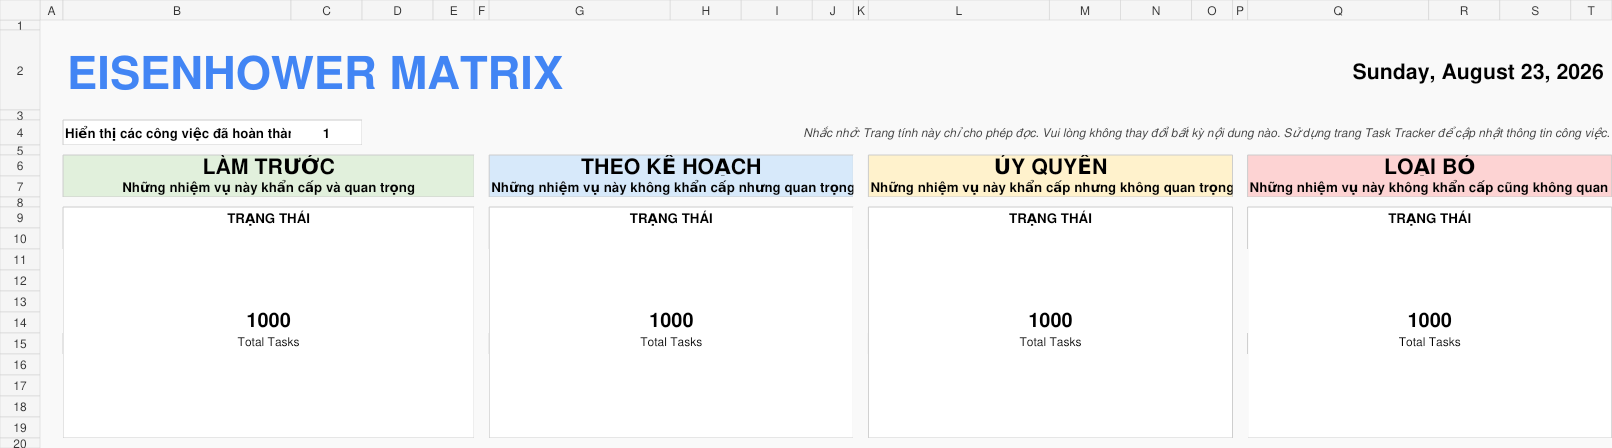
Task: Click the 1000 count in LÀM TRƯỚC panel
Action: point(268,320)
